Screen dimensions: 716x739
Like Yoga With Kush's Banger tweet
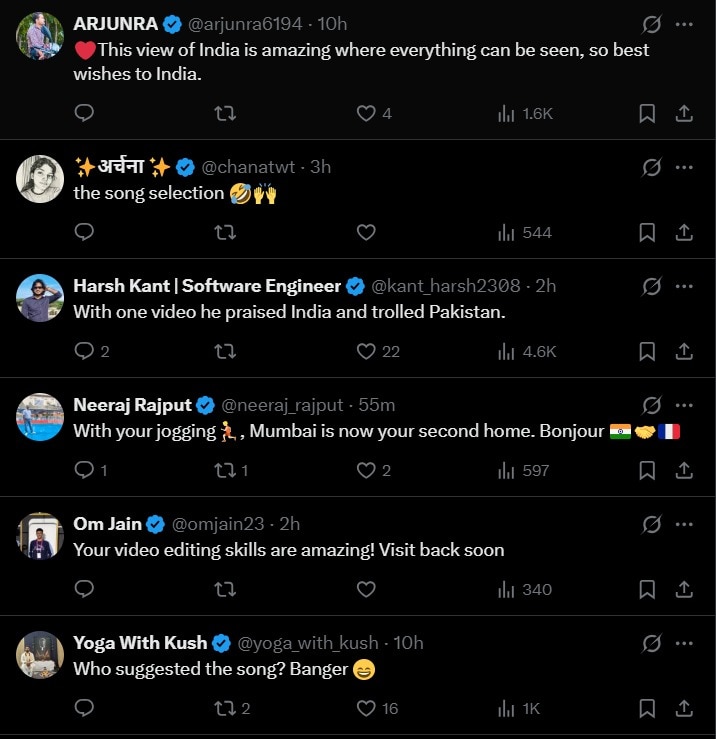click(x=366, y=708)
